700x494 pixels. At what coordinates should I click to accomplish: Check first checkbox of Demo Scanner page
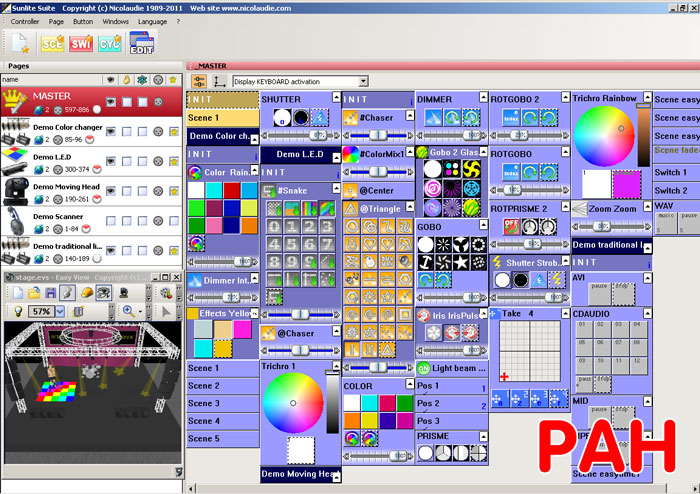(111, 220)
